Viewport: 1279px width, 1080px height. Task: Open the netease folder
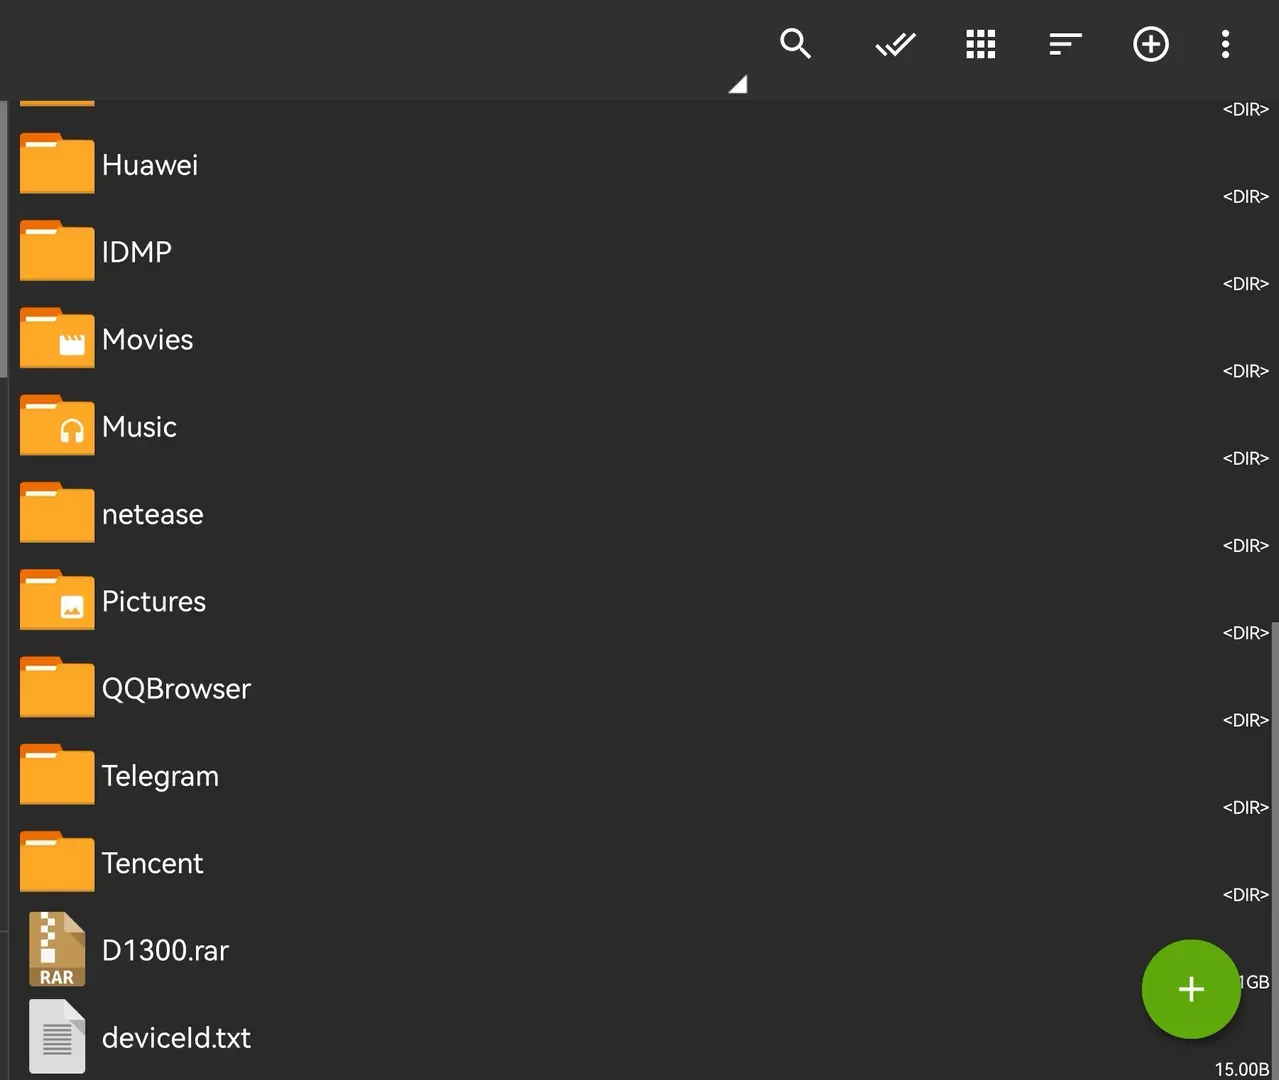tap(639, 513)
